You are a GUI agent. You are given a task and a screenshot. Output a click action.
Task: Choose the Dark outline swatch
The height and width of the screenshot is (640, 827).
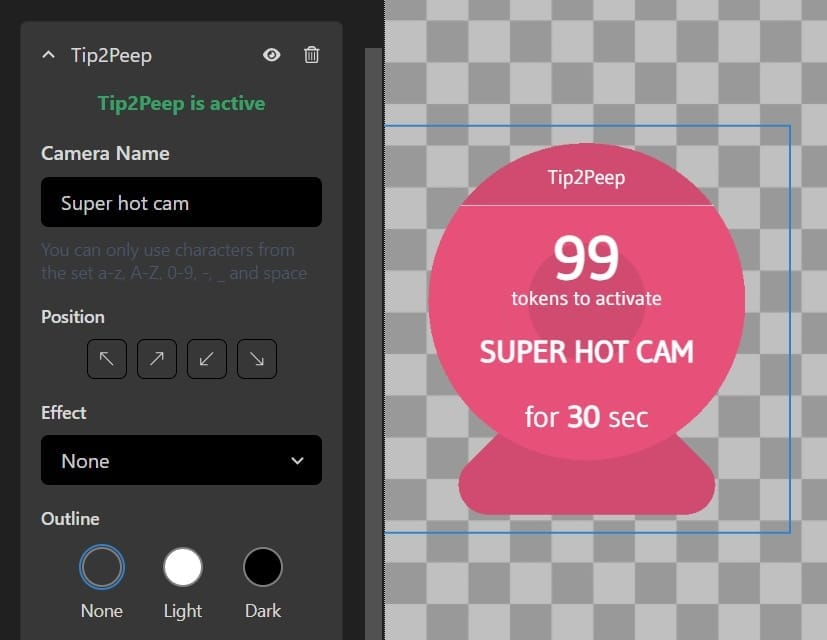[263, 567]
